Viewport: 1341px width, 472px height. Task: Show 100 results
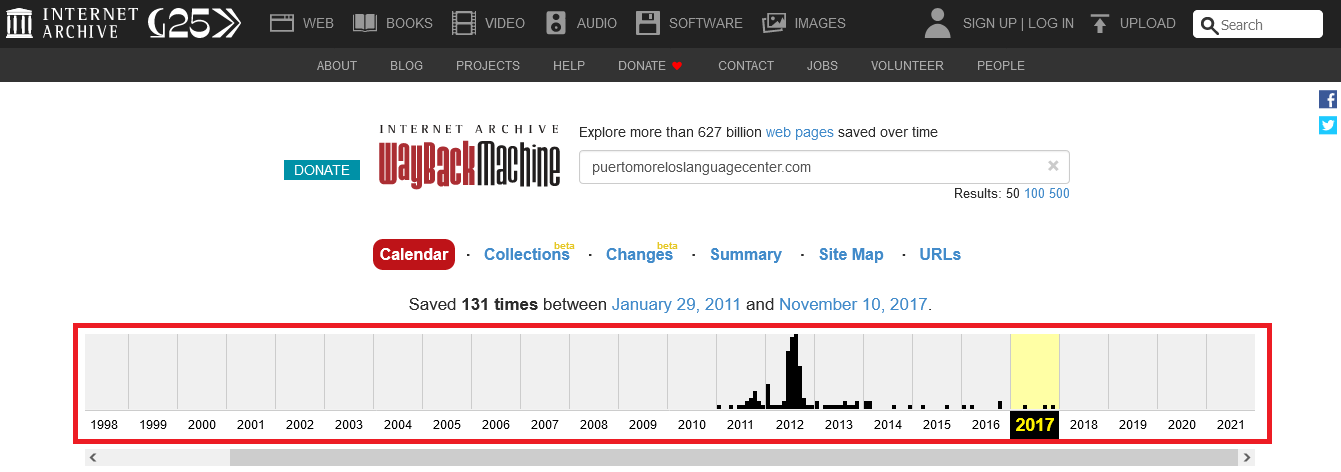click(x=1034, y=193)
